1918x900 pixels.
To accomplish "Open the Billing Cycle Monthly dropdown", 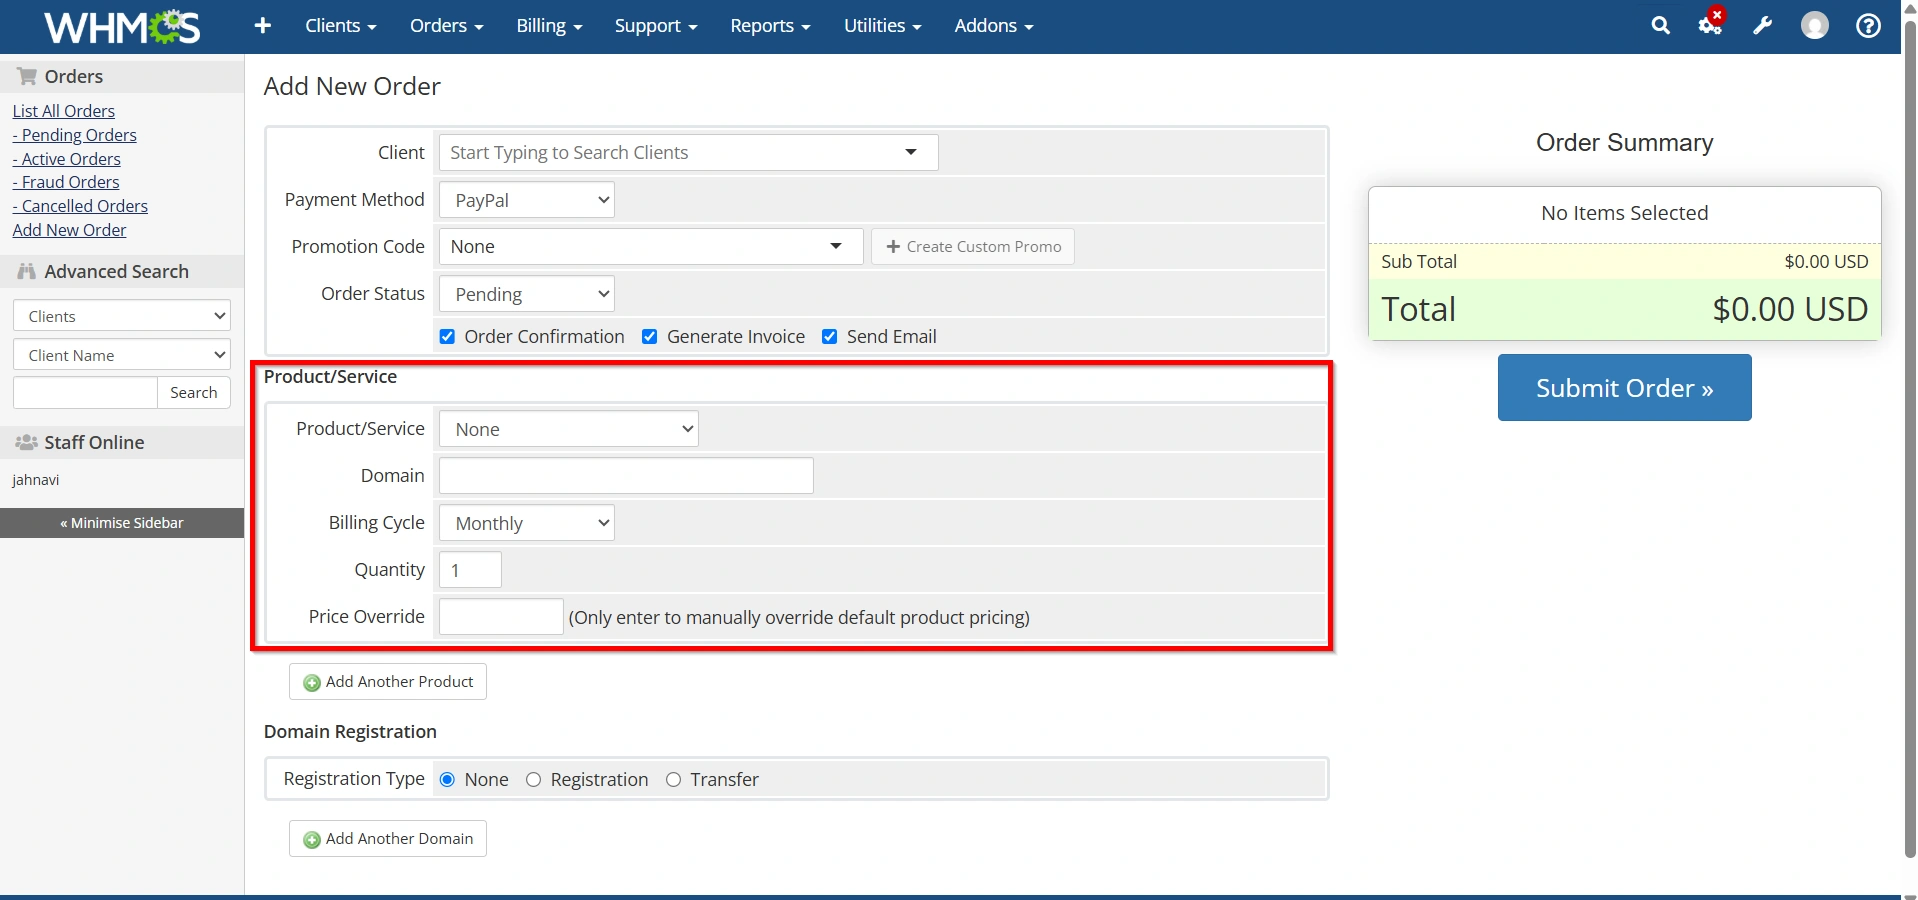I will pos(527,523).
